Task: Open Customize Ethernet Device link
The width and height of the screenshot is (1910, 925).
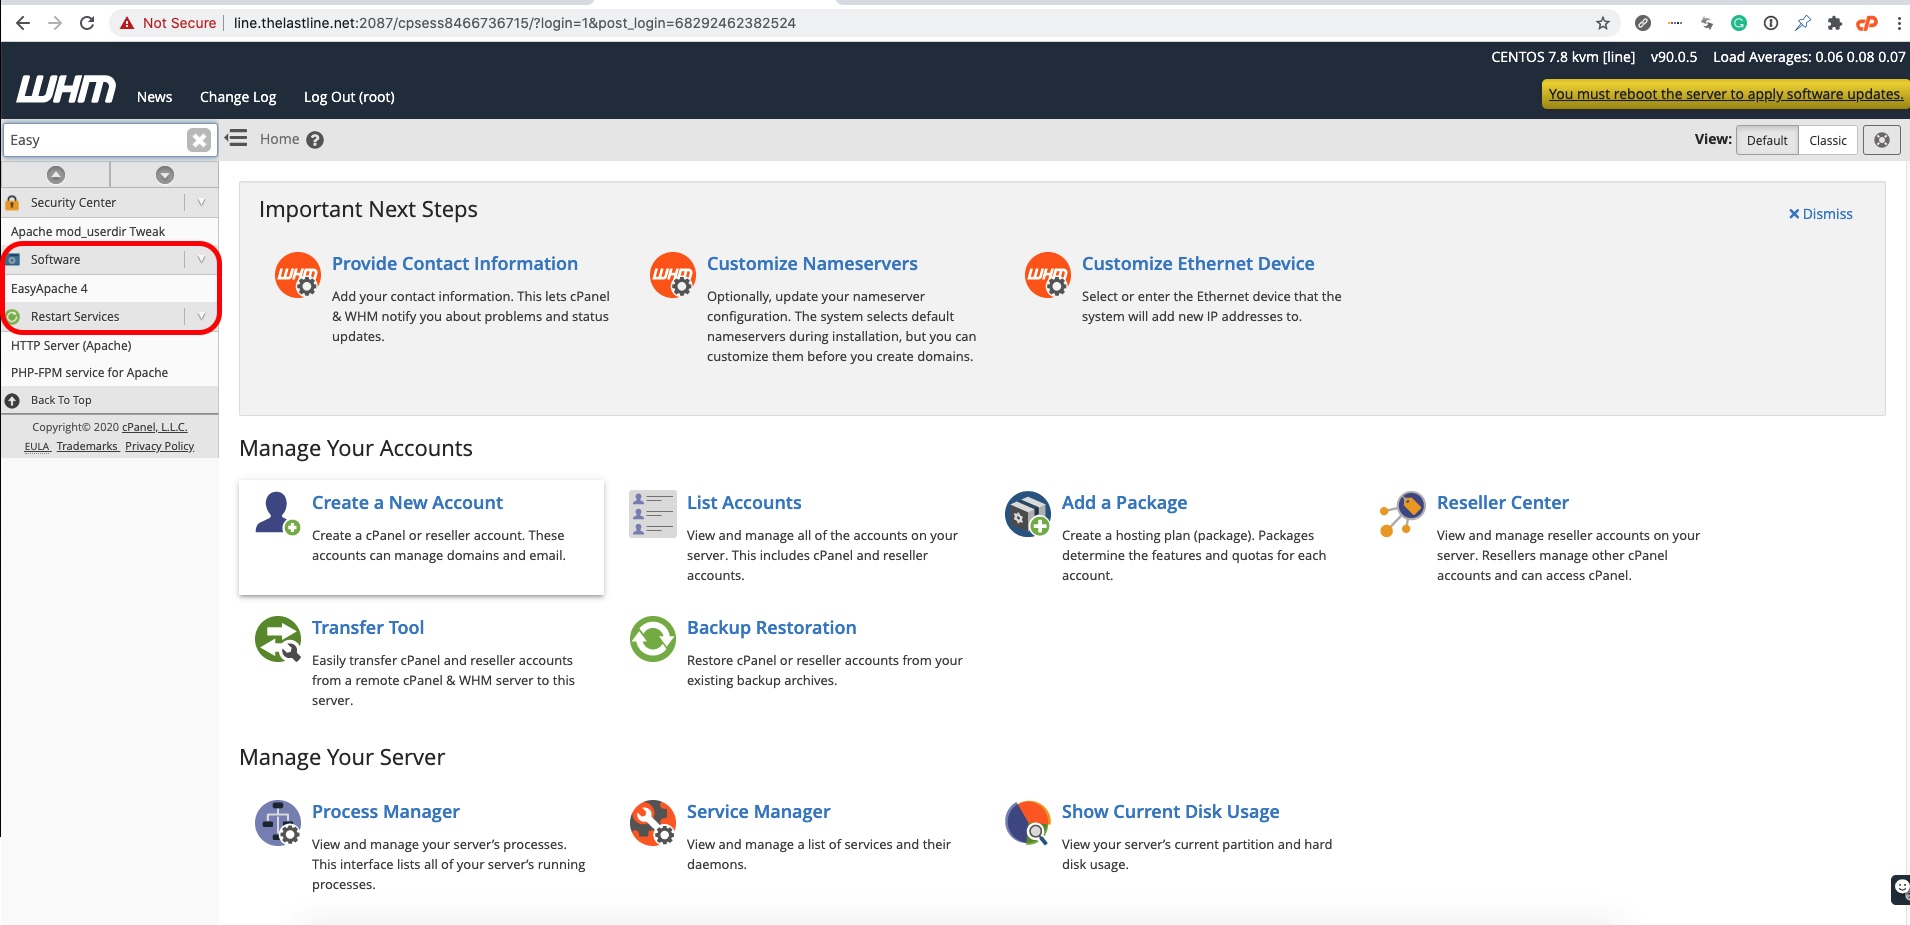Action: pos(1198,264)
